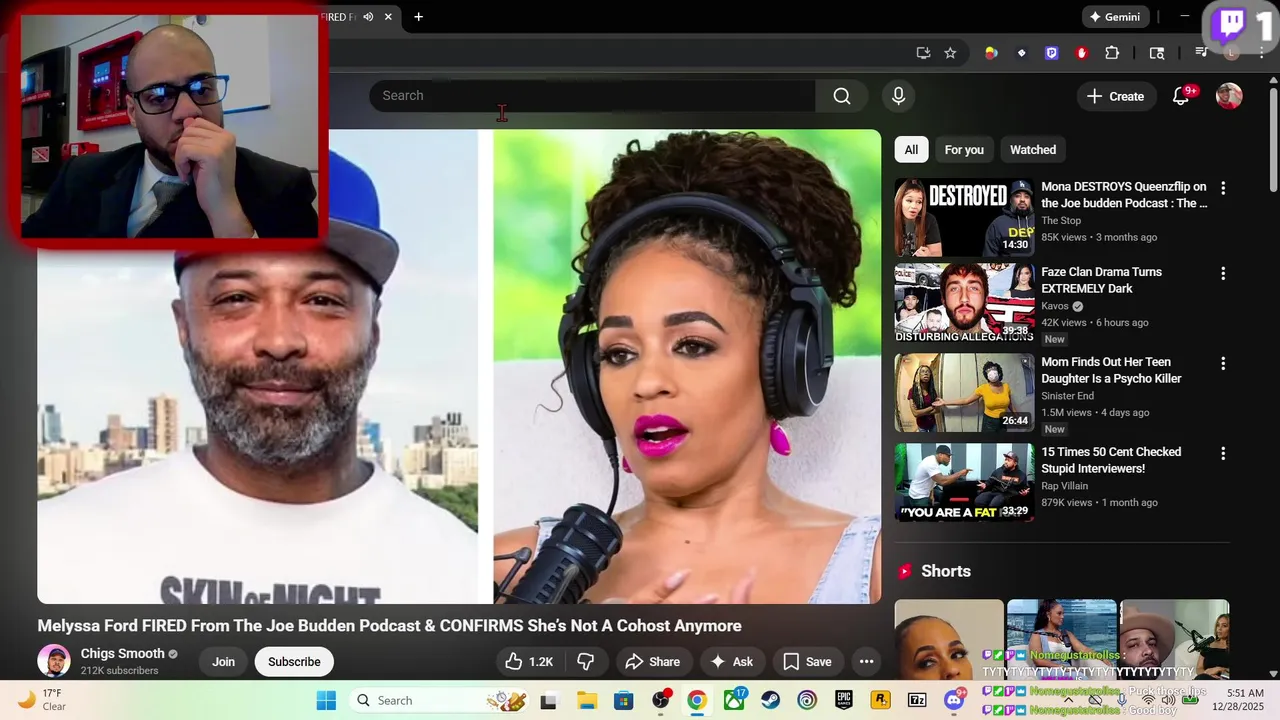The width and height of the screenshot is (1280, 720).
Task: Open the Chrome Extensions puzzle icon
Action: (1112, 53)
